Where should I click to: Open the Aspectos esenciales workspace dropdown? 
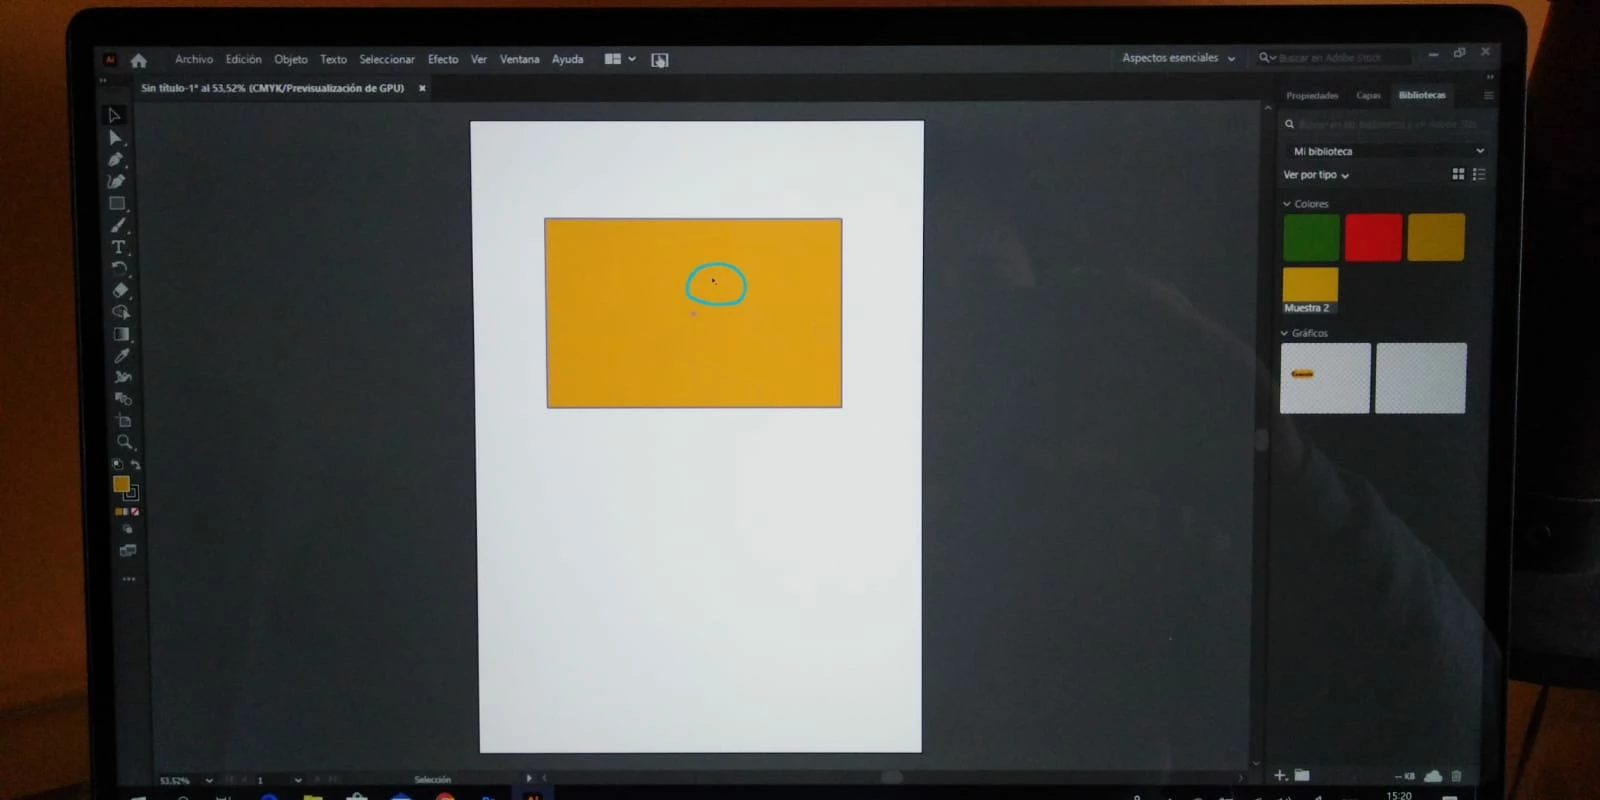[x=1178, y=58]
